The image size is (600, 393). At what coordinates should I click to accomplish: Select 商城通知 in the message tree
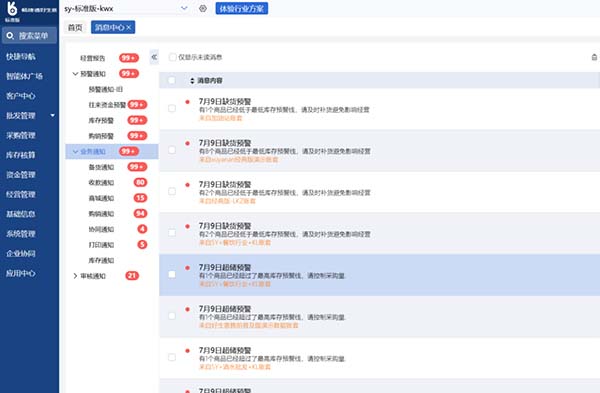(101, 198)
